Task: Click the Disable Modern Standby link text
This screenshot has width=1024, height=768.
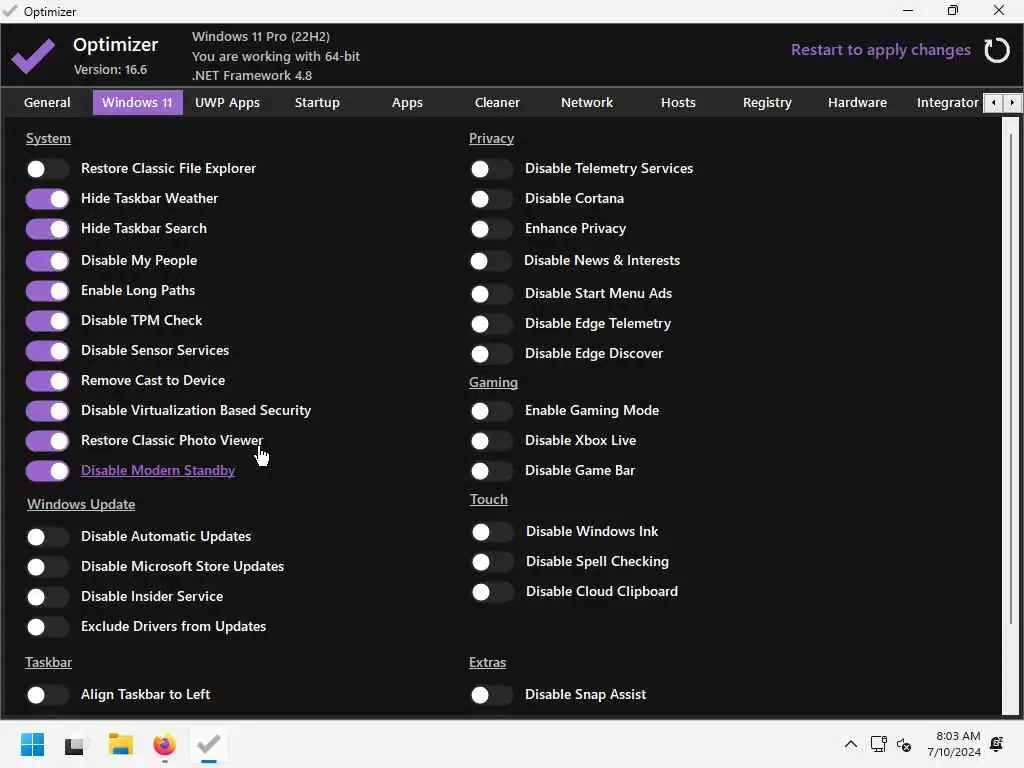Action: click(157, 470)
